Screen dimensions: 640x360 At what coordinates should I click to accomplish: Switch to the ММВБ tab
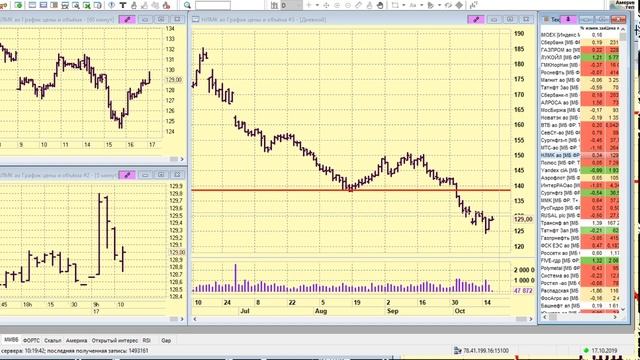pyautogui.click(x=11, y=340)
